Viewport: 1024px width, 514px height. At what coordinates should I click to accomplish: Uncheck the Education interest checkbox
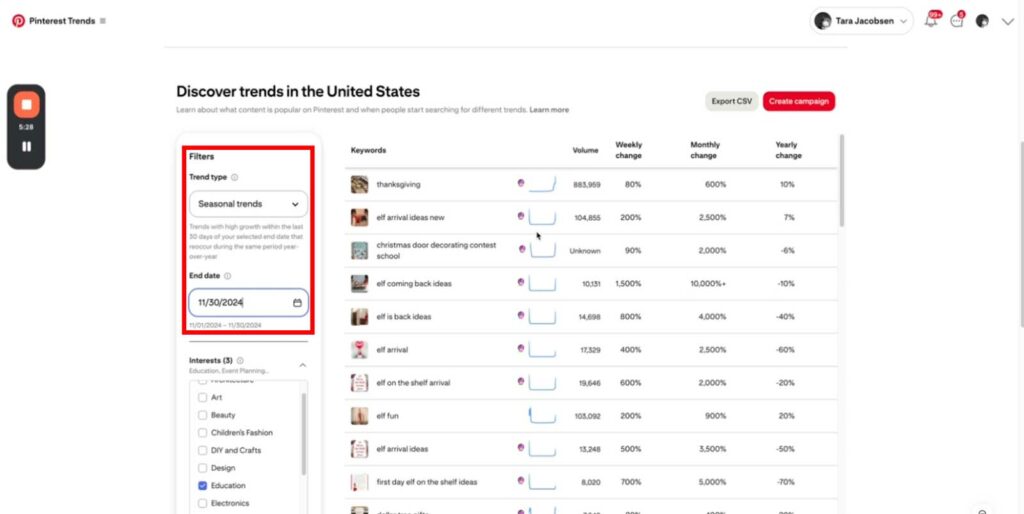pyautogui.click(x=202, y=485)
